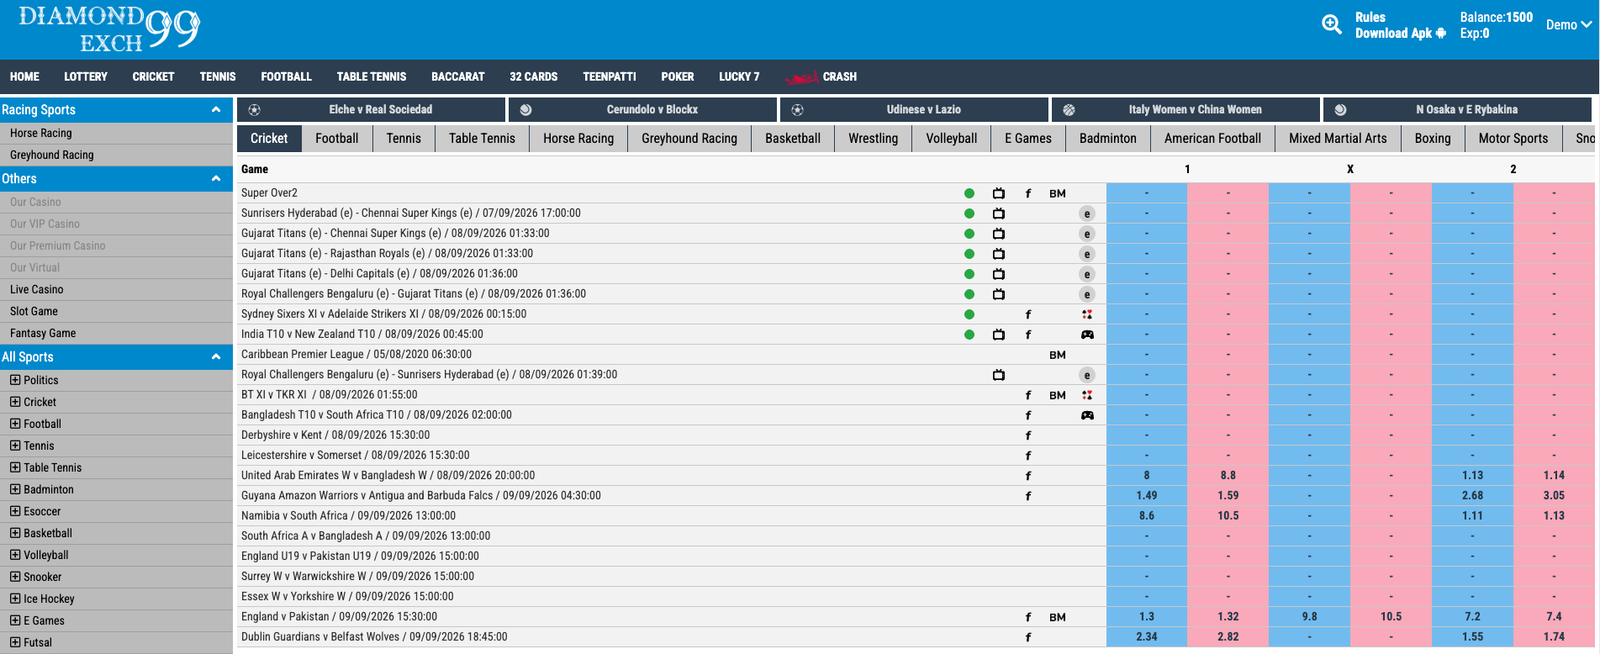Image resolution: width=1600 pixels, height=654 pixels.
Task: Expand the Ice Hockey plus box
Action: (x=15, y=599)
